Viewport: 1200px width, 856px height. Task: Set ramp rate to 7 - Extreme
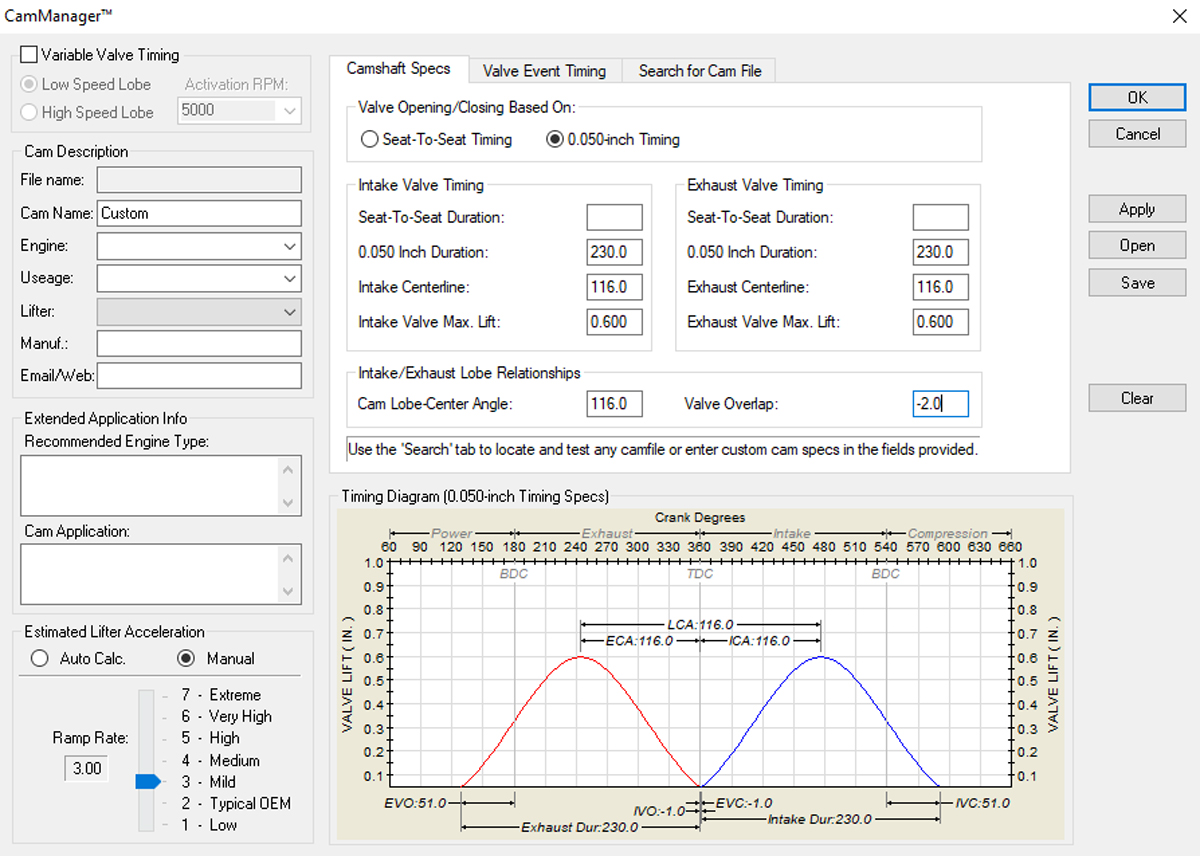[221, 695]
